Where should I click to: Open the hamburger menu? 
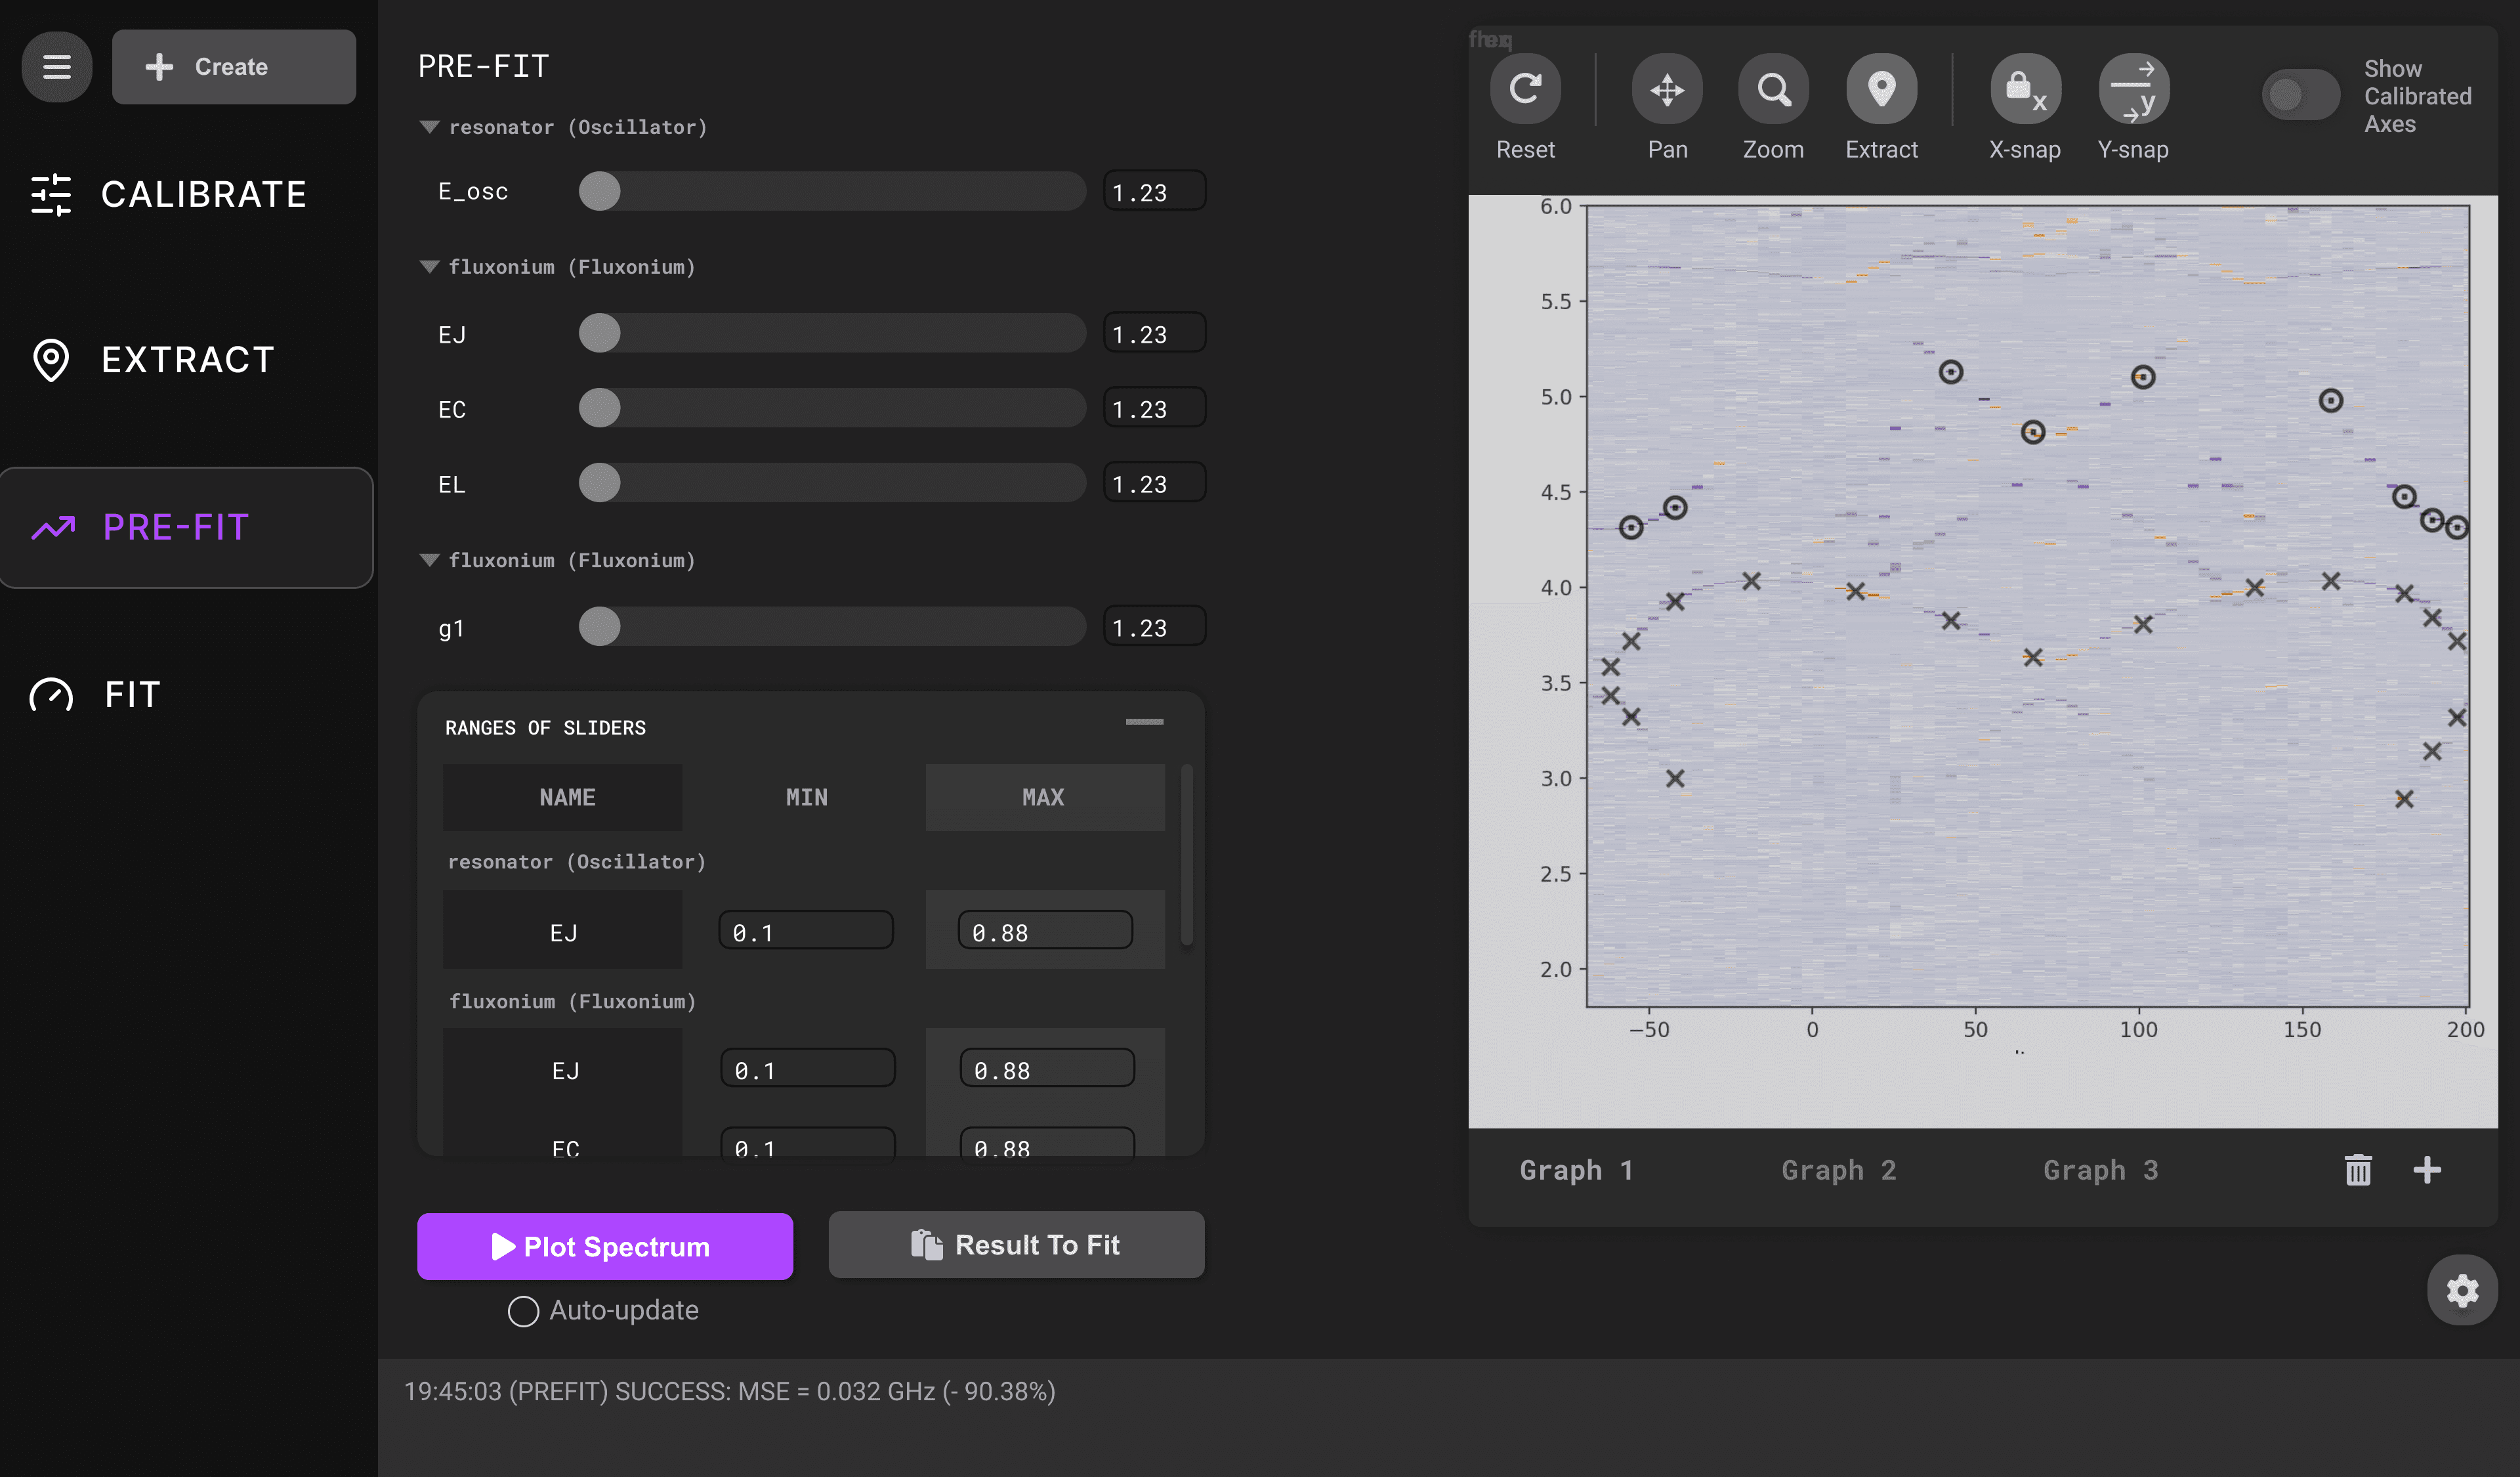pos(57,67)
